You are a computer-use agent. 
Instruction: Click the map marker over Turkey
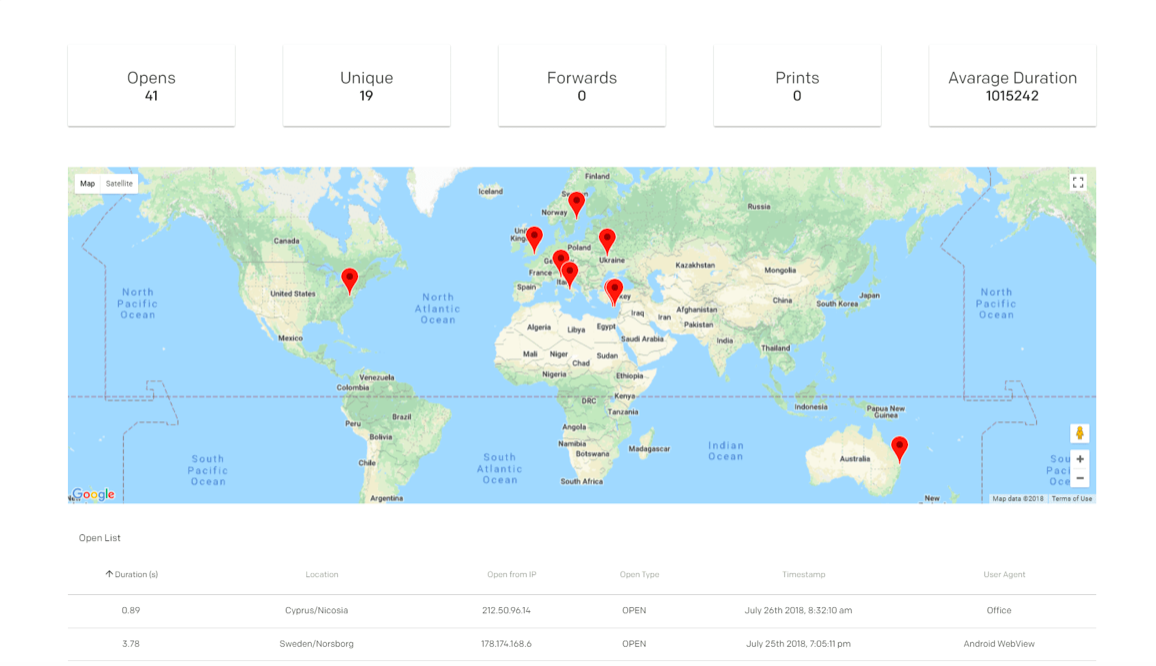[x=615, y=291]
